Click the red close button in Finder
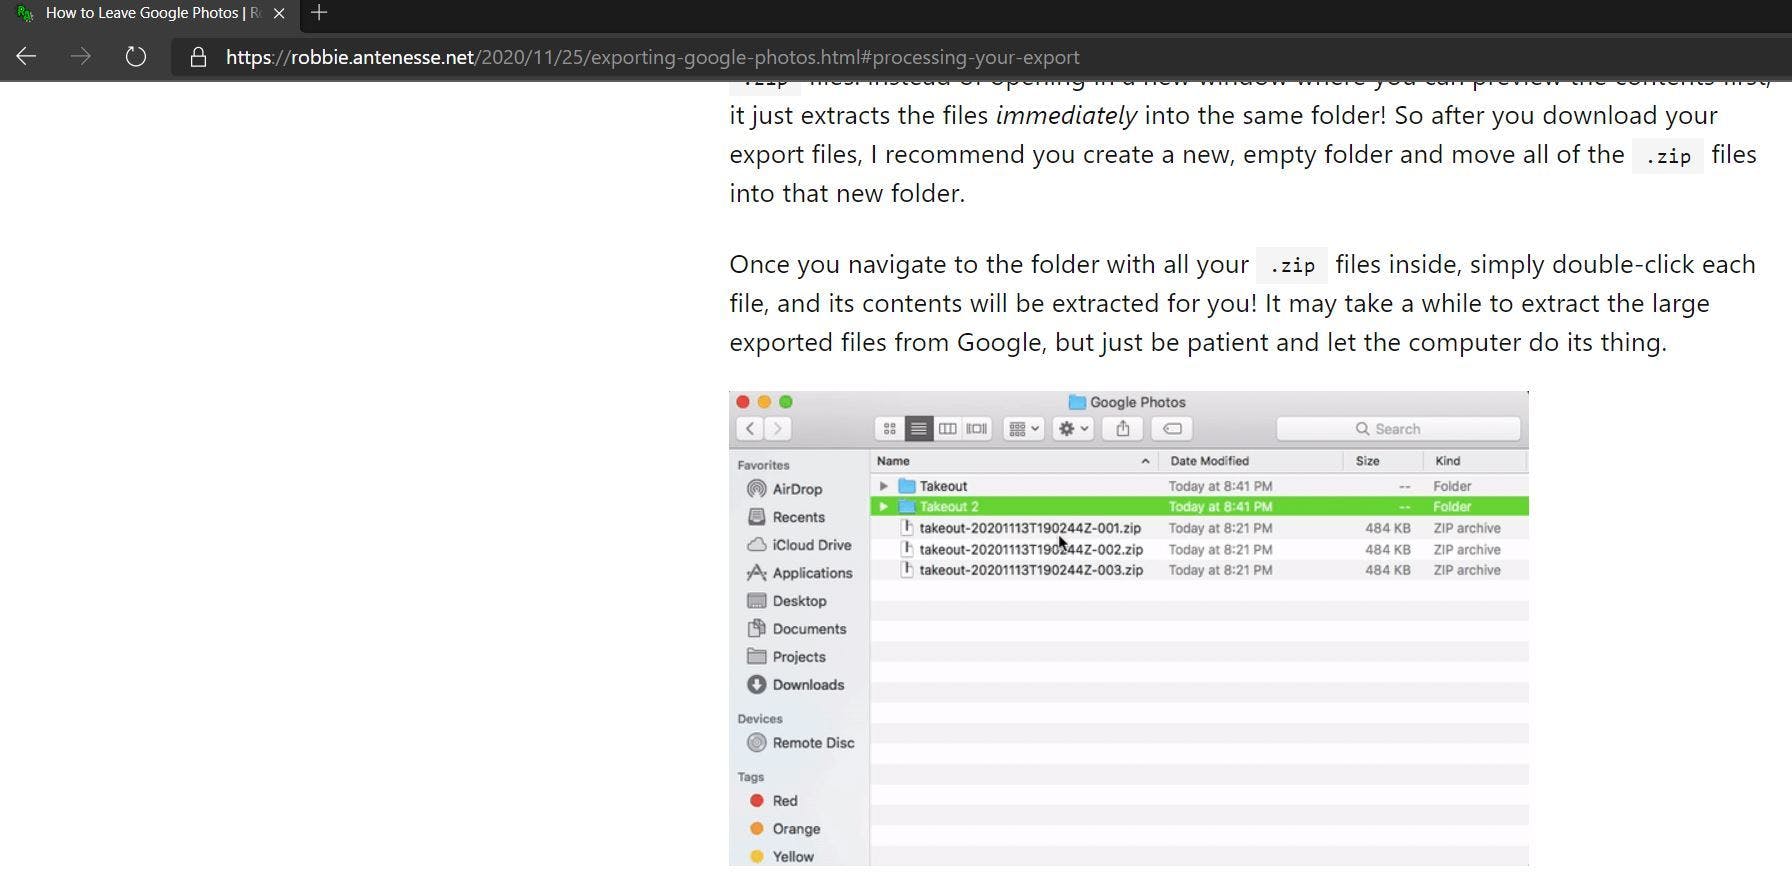 pos(743,402)
